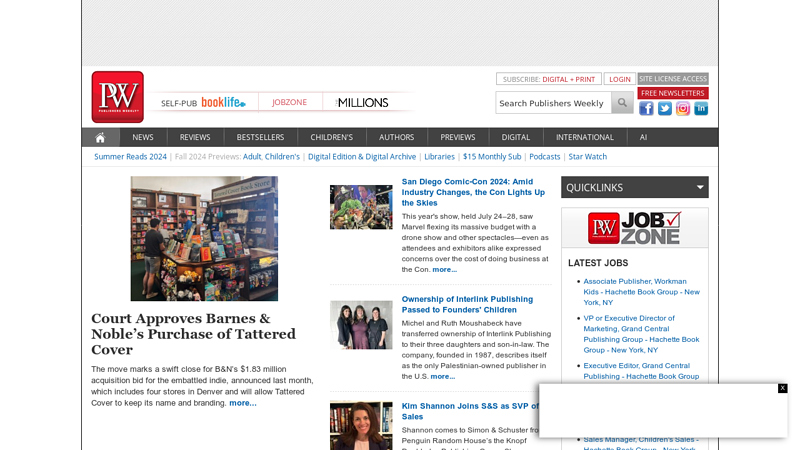Screen dimensions: 800x450
Task: Click the Interlink Publishing article thumbnail
Action: pyautogui.click(x=361, y=325)
